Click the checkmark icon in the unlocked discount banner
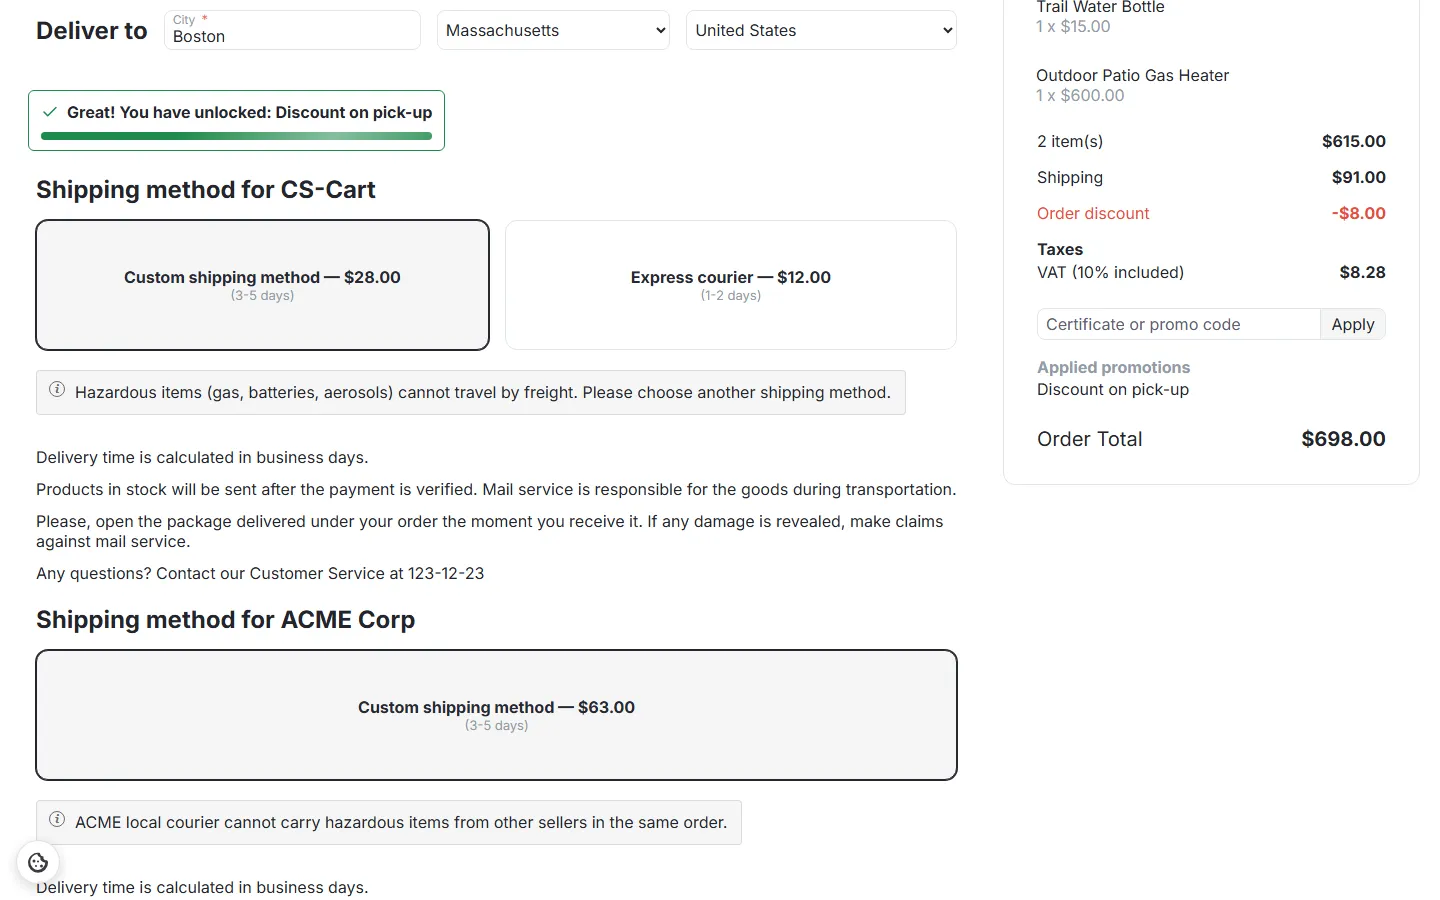Viewport: 1440px width, 900px height. click(50, 112)
